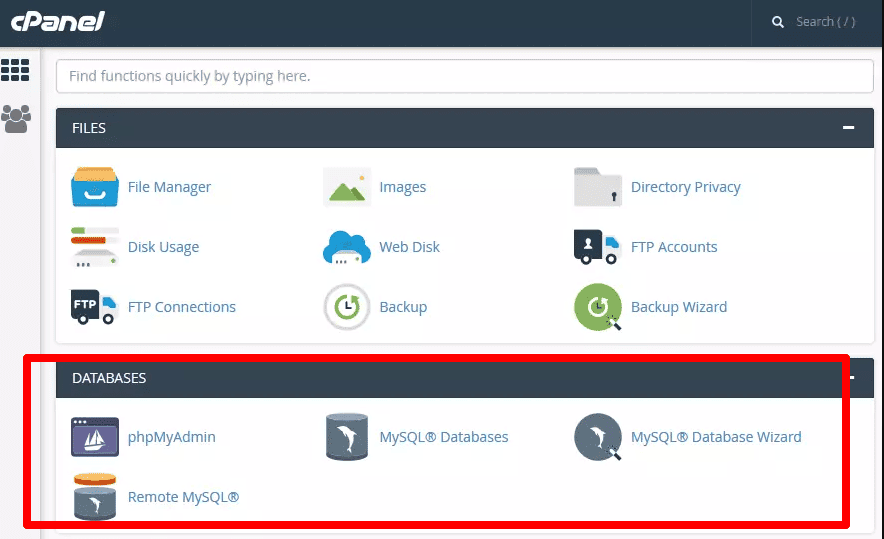This screenshot has width=884, height=539.
Task: Open FTP Accounts link
Action: click(x=674, y=247)
